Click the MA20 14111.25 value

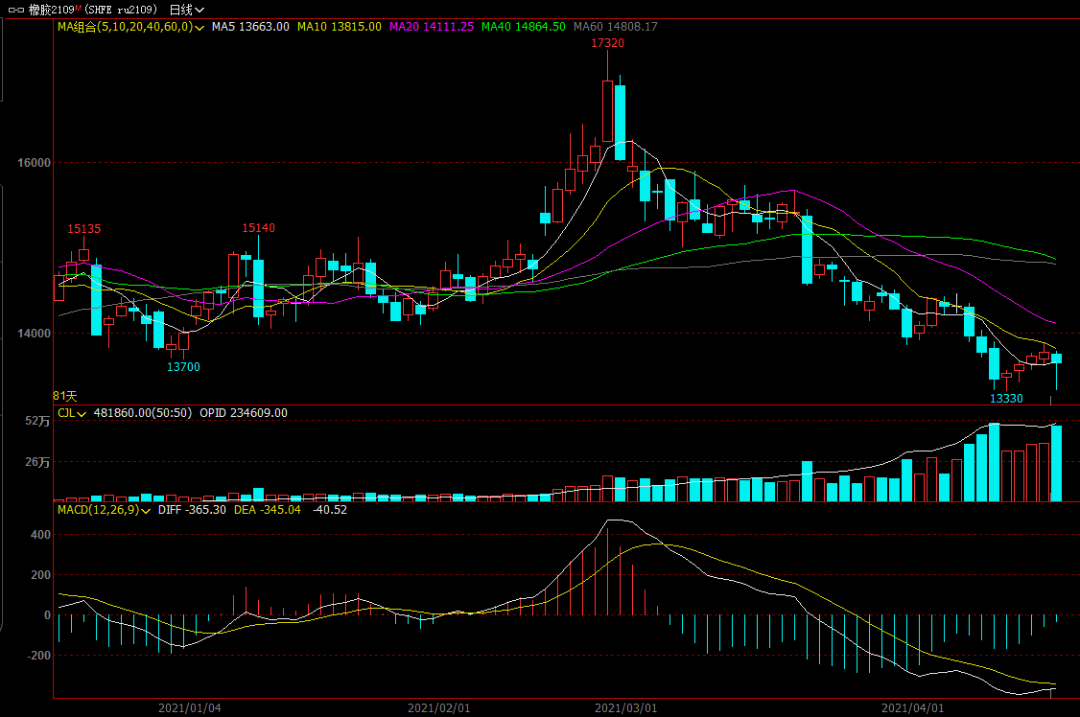[431, 27]
